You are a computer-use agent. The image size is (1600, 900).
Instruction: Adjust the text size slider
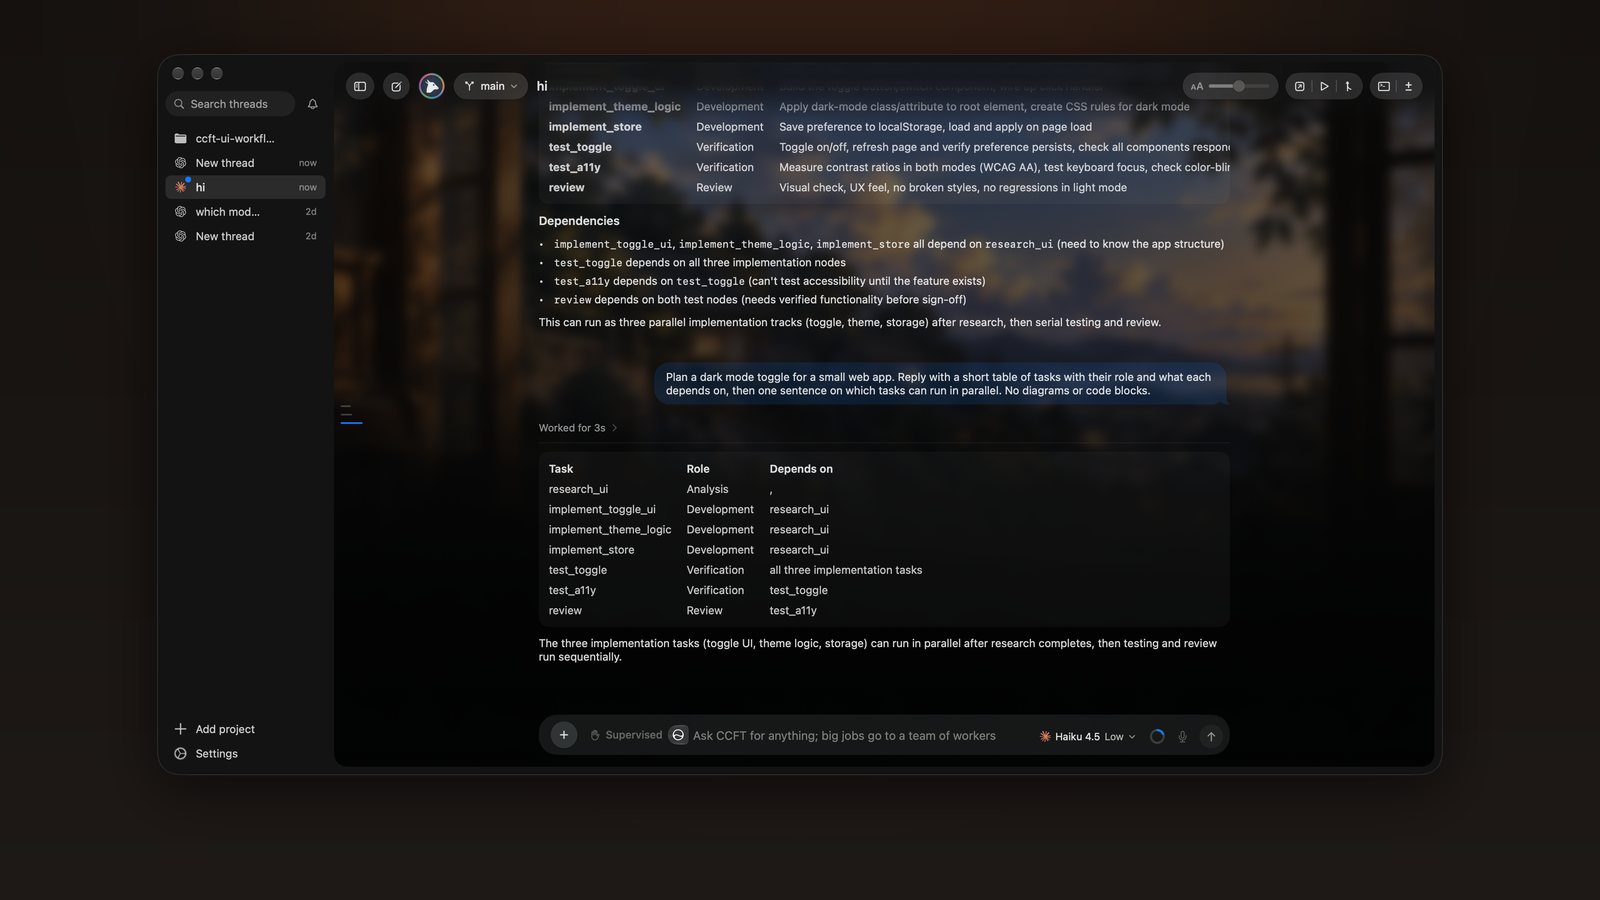[1239, 86]
